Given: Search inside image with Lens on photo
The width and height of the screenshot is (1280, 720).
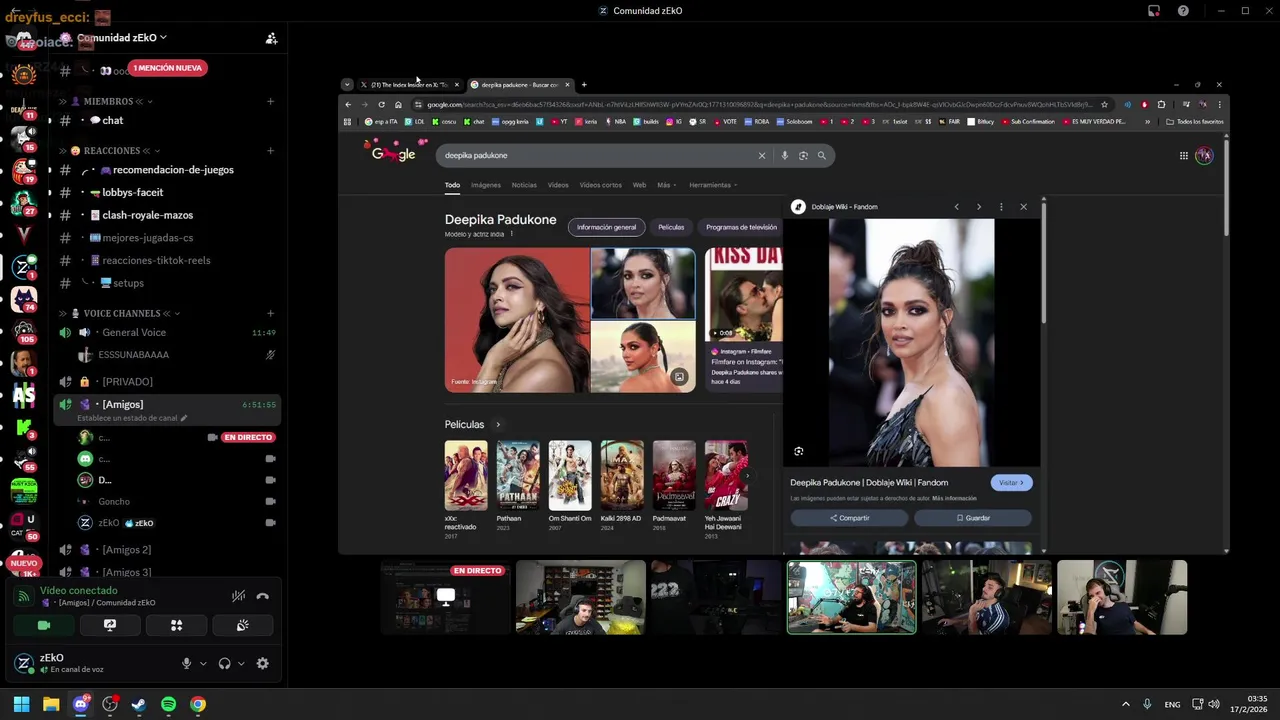Looking at the screenshot, I should coord(798,451).
